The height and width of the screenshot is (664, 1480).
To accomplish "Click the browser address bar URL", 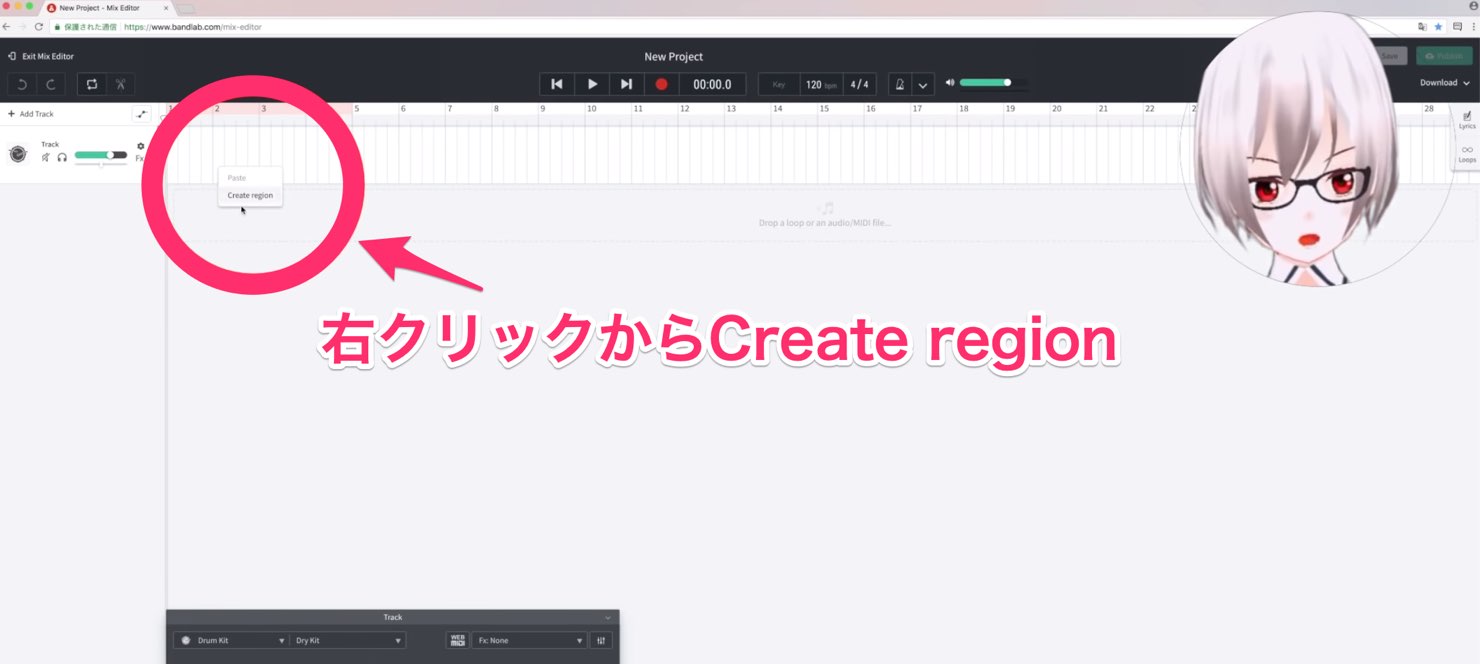I will tap(193, 27).
